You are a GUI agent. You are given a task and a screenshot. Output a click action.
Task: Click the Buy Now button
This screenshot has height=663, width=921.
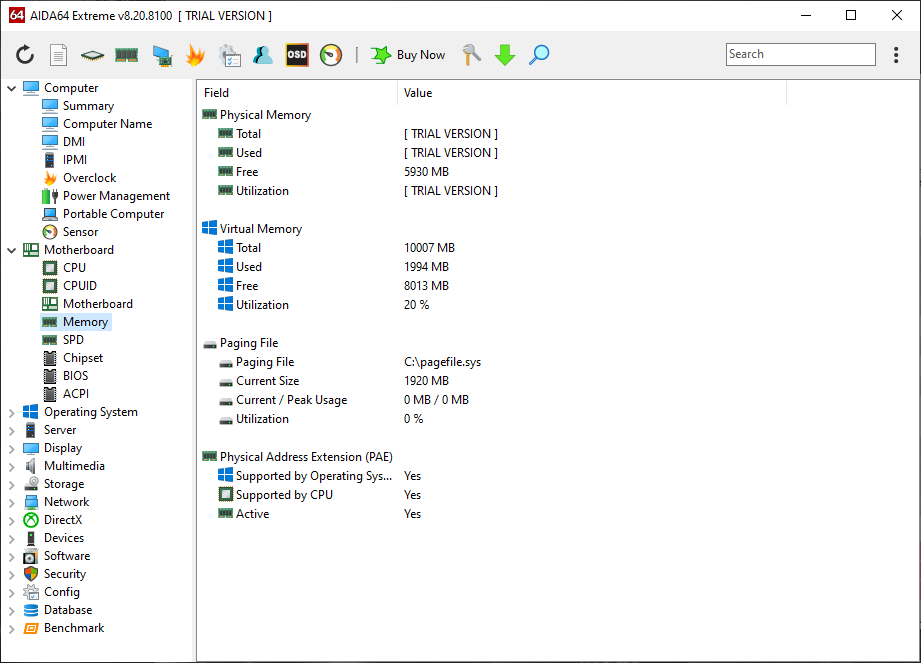pos(408,55)
